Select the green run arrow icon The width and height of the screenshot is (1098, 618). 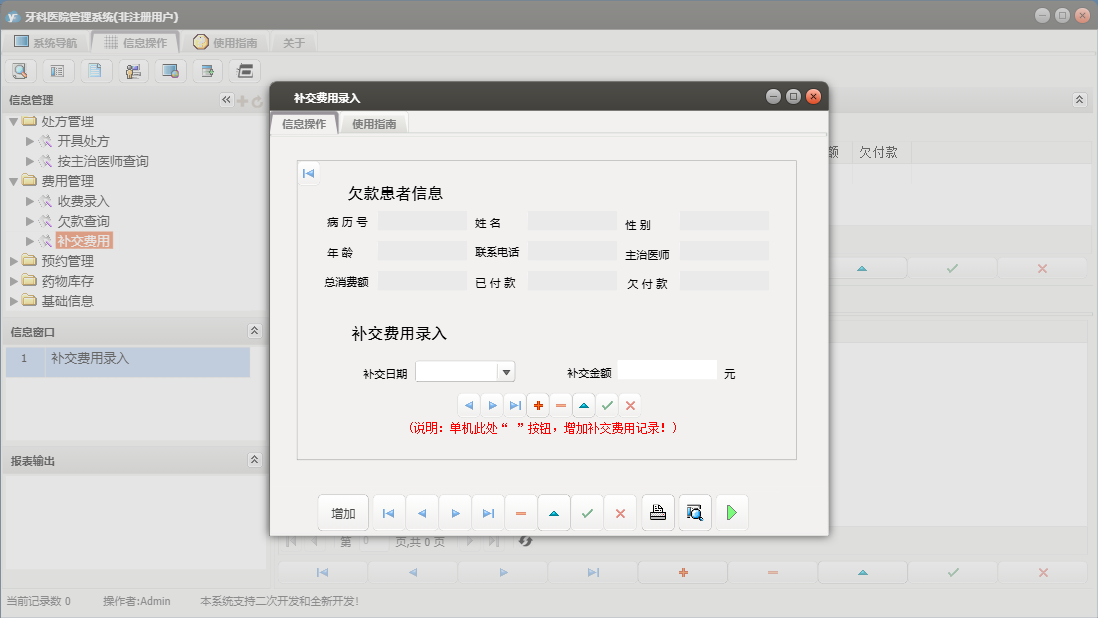click(x=732, y=512)
